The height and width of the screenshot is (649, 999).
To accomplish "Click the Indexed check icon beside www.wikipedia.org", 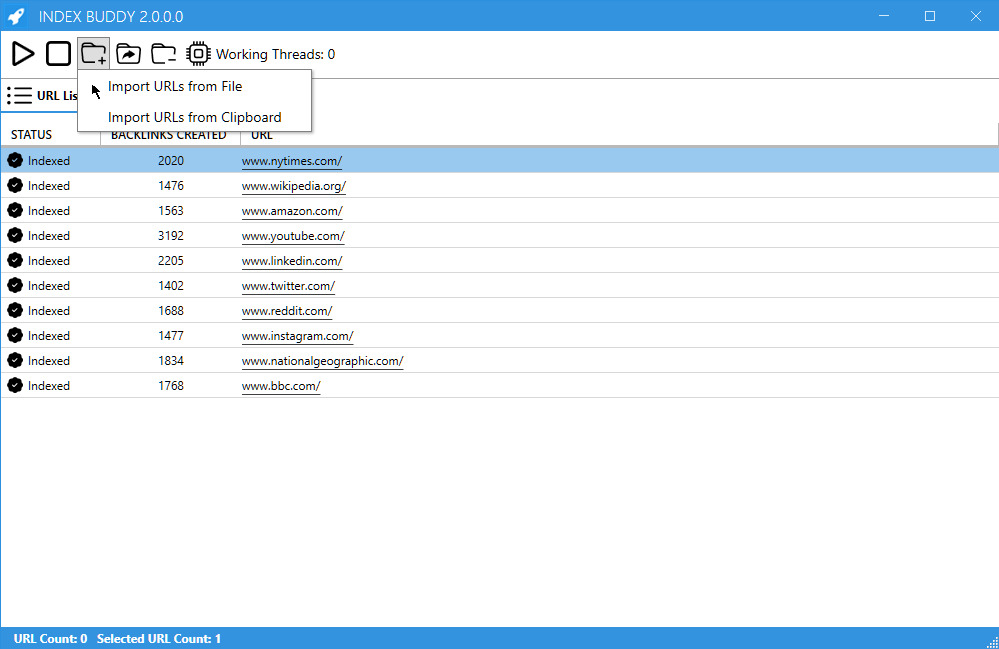I will click(x=14, y=185).
